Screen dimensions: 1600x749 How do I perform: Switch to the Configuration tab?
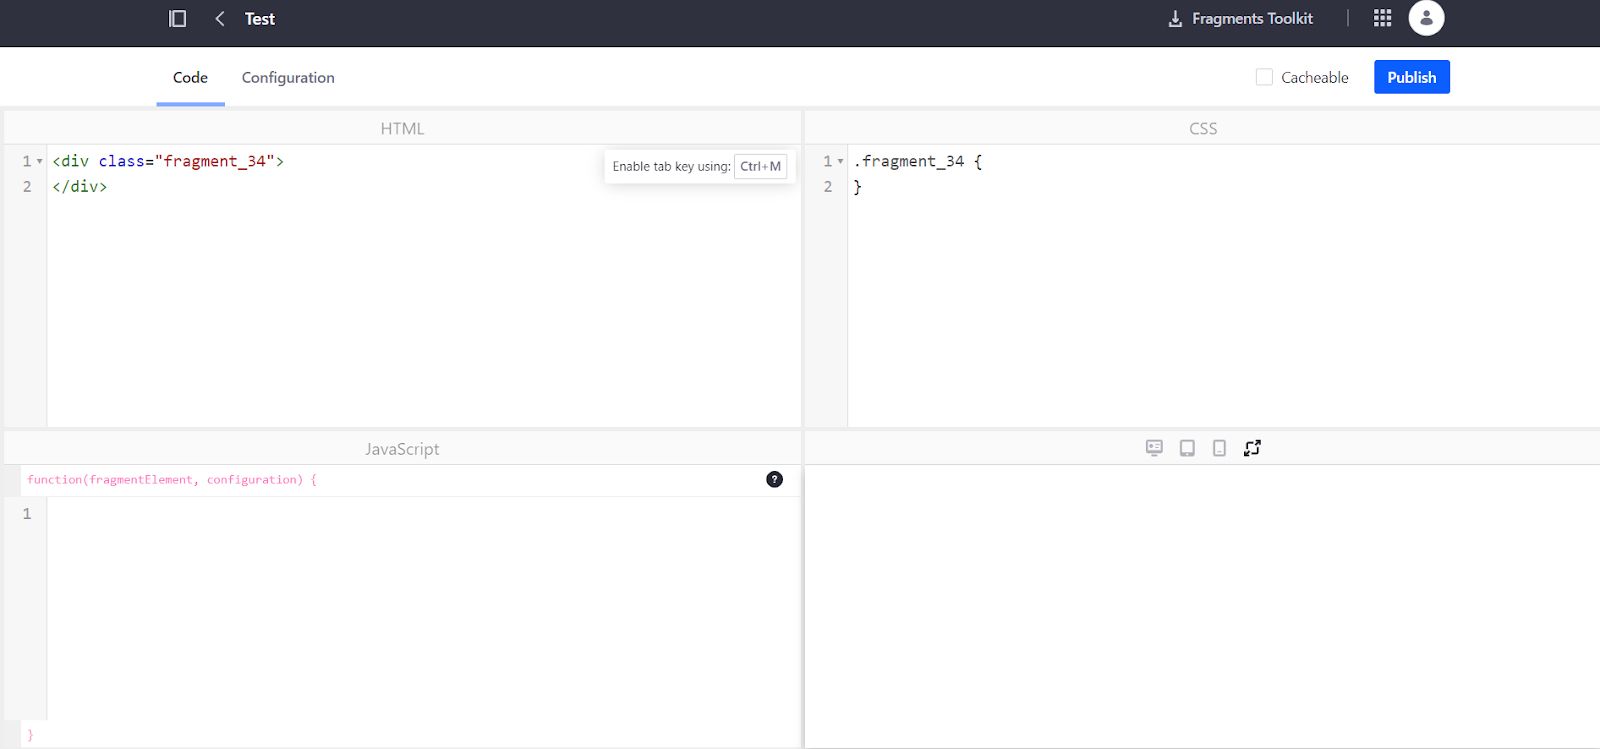point(288,77)
